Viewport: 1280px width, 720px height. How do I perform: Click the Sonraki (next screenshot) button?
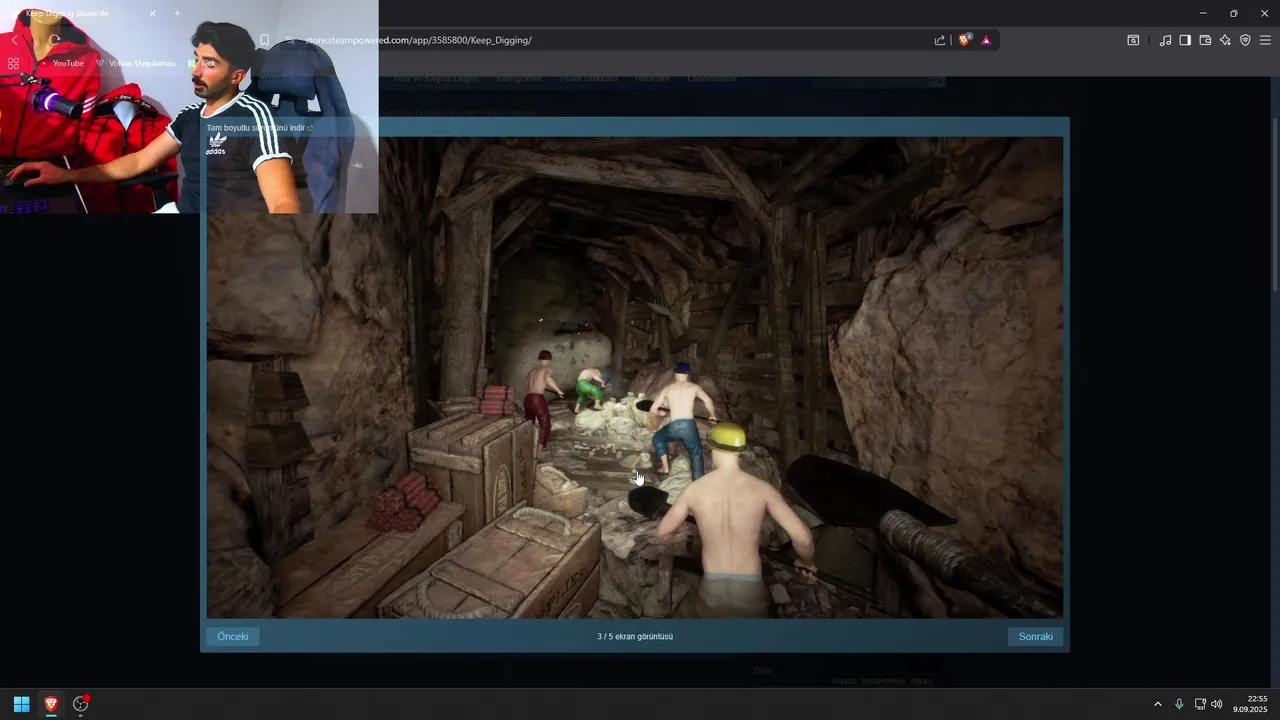[1035, 637]
